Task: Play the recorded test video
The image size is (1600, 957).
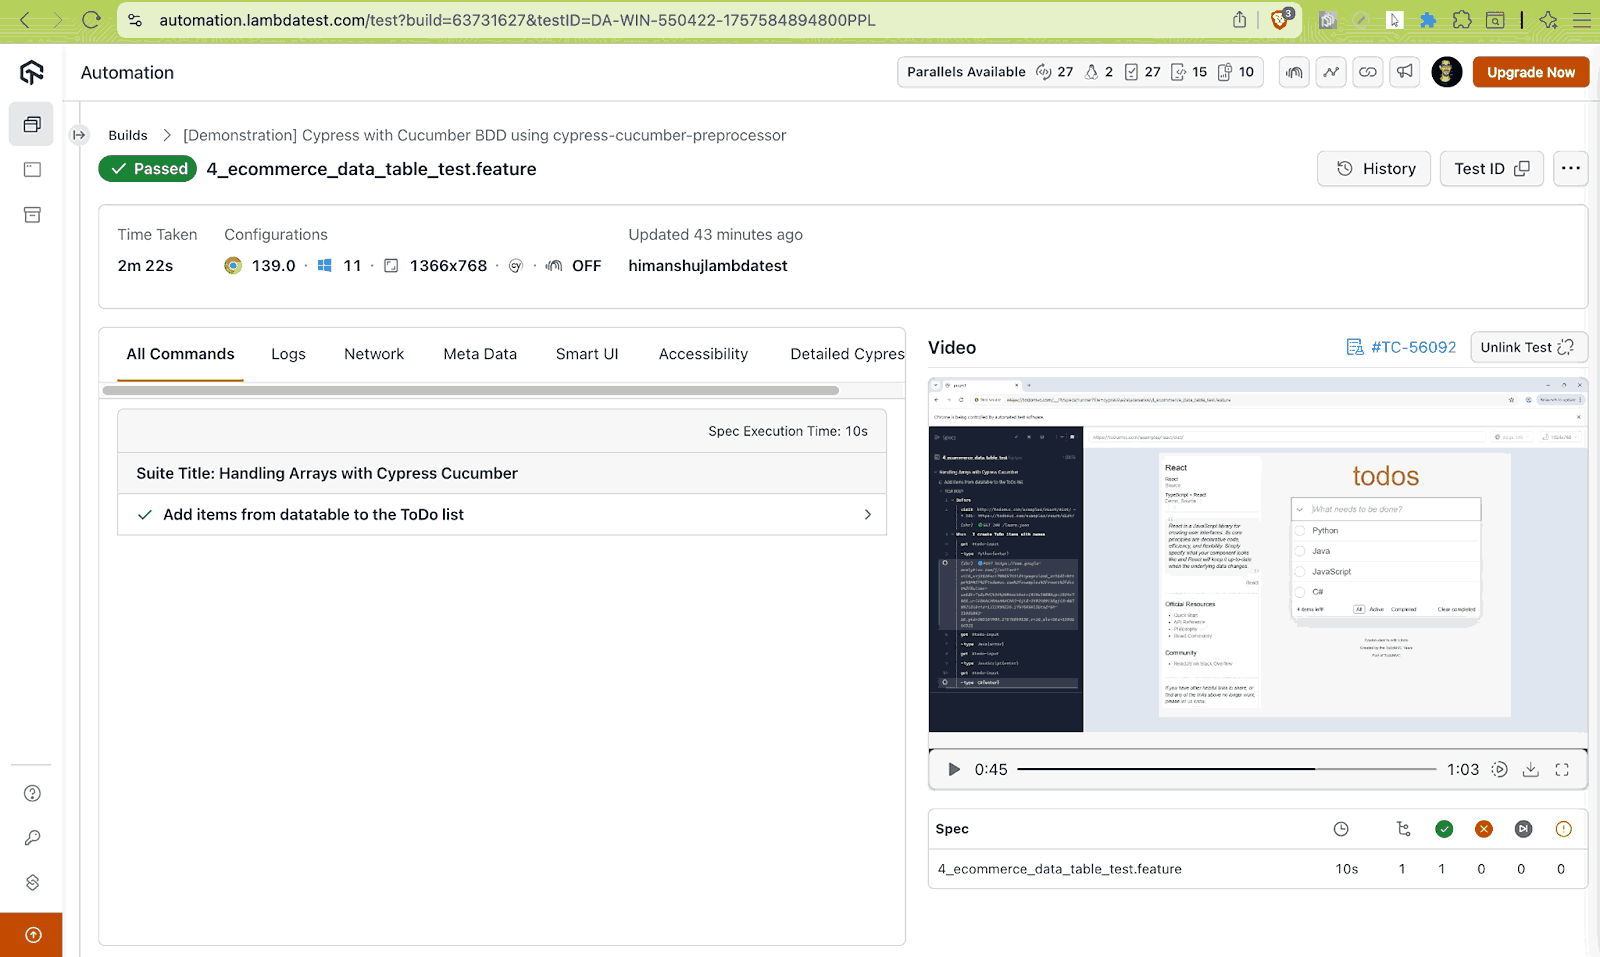Action: (952, 769)
